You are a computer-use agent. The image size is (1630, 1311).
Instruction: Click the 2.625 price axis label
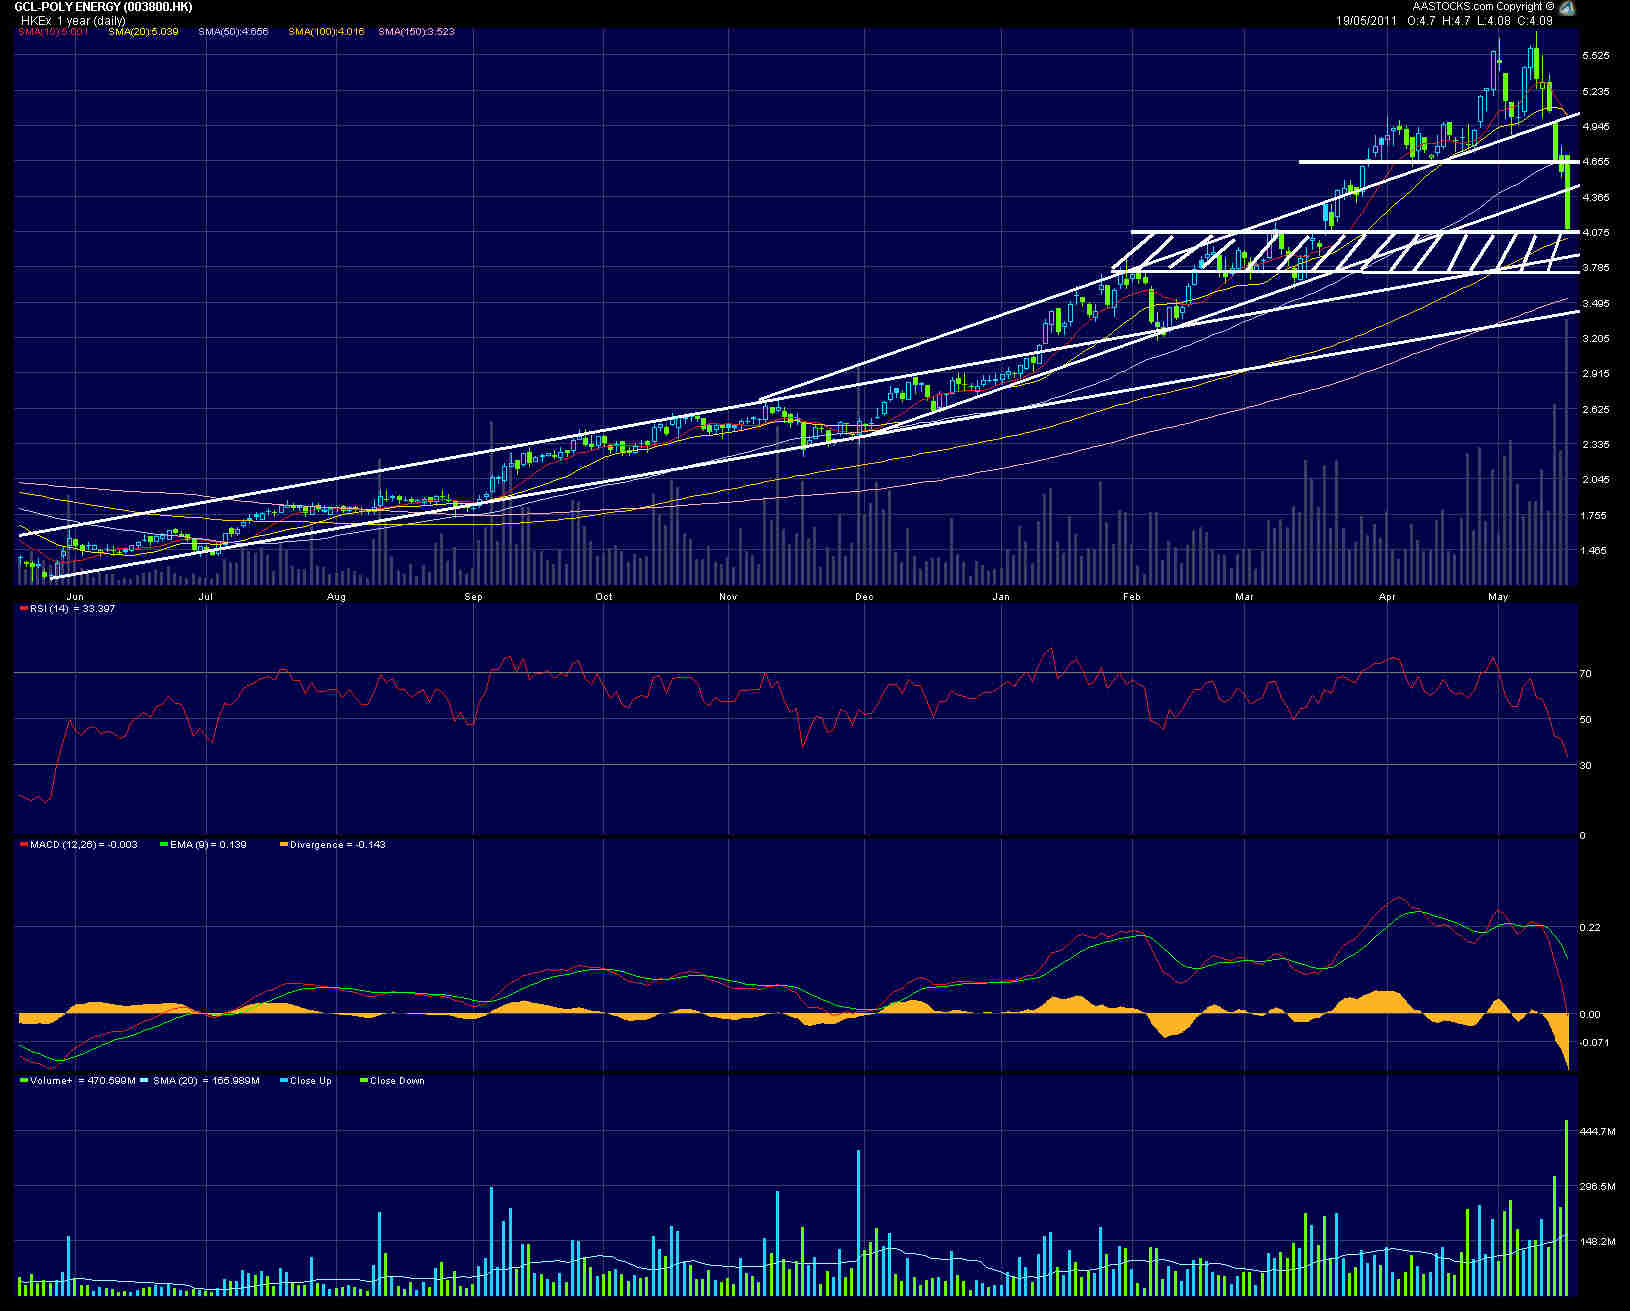[x=1596, y=410]
